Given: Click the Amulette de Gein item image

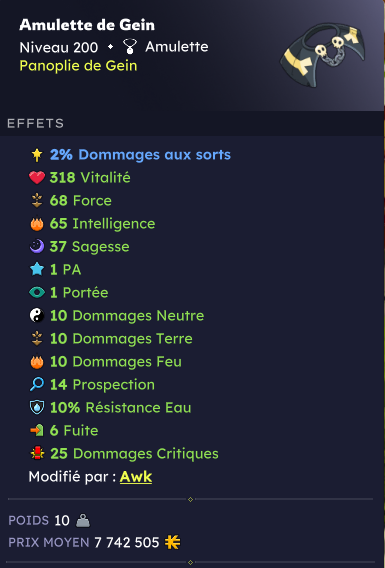Looking at the screenshot, I should tap(323, 55).
